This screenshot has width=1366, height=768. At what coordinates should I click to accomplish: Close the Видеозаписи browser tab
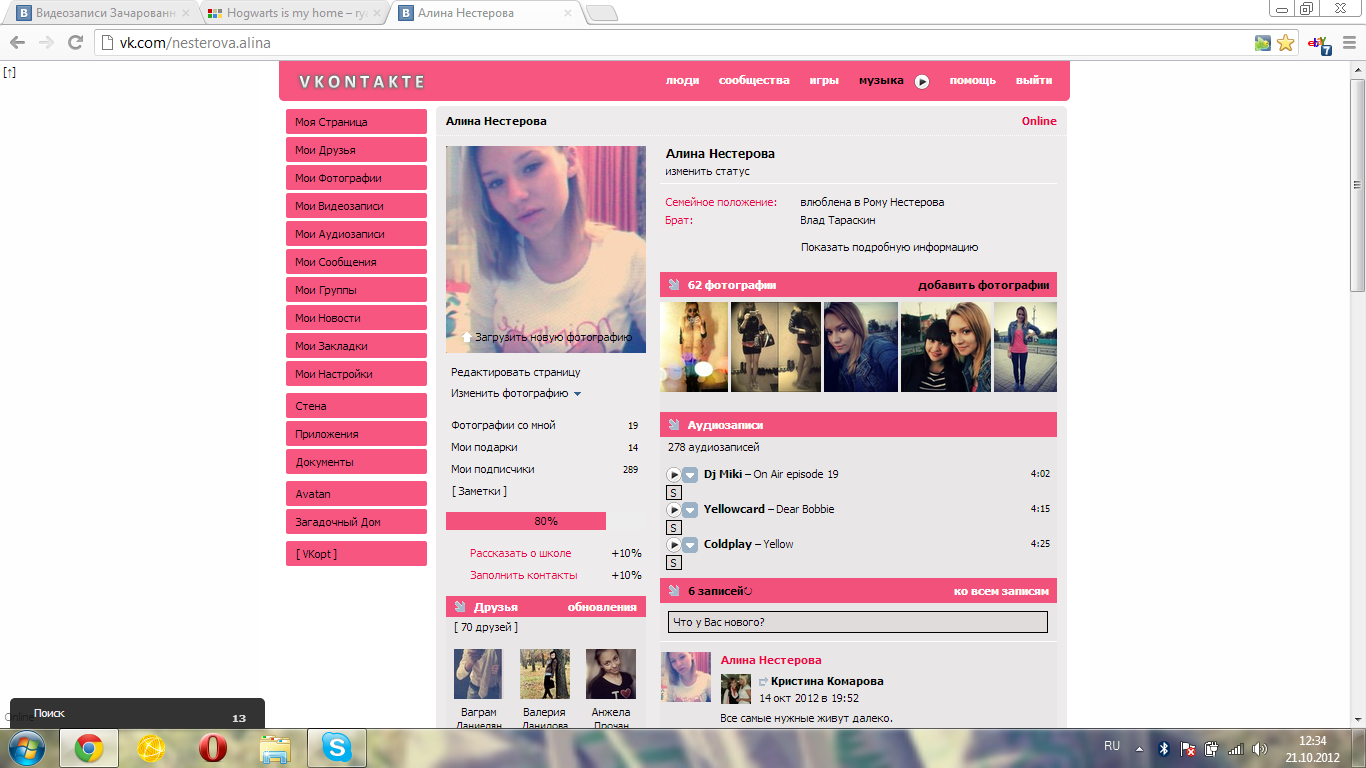tap(185, 13)
